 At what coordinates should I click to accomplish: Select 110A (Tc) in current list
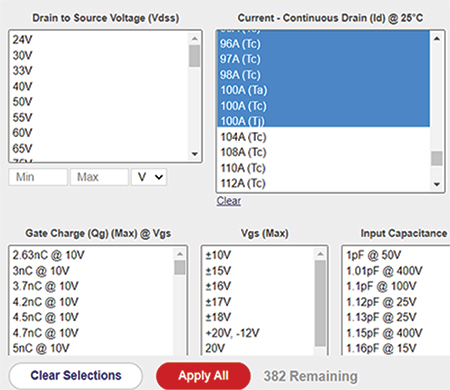[323, 168]
